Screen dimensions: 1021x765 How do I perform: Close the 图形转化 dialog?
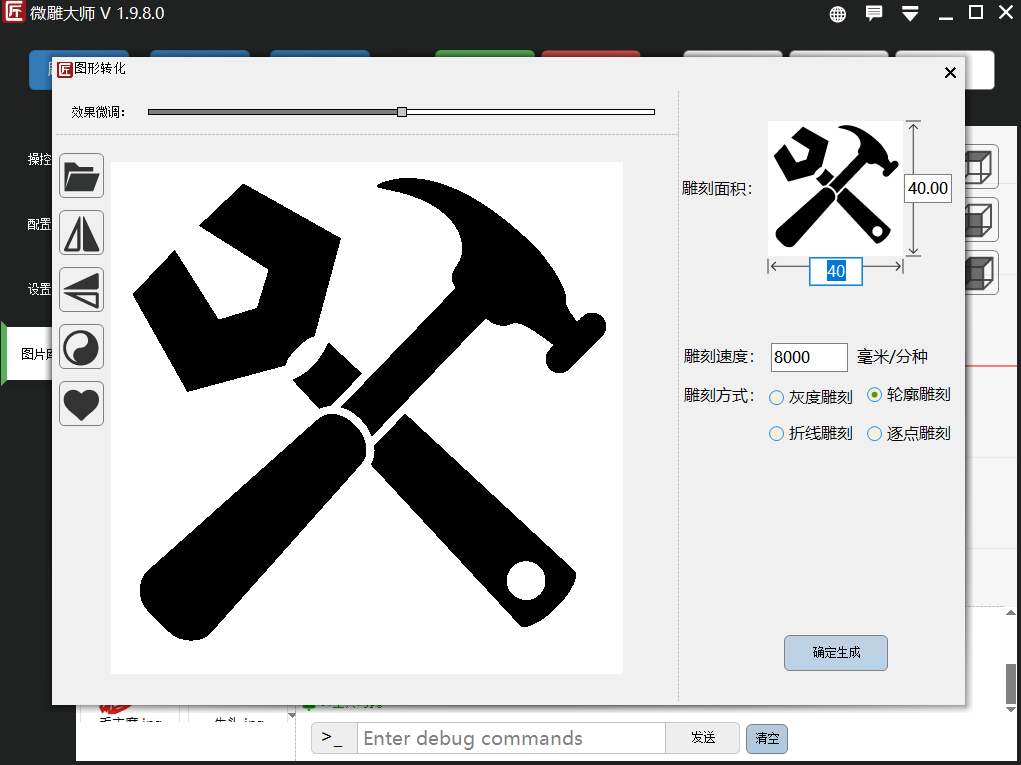[x=950, y=73]
